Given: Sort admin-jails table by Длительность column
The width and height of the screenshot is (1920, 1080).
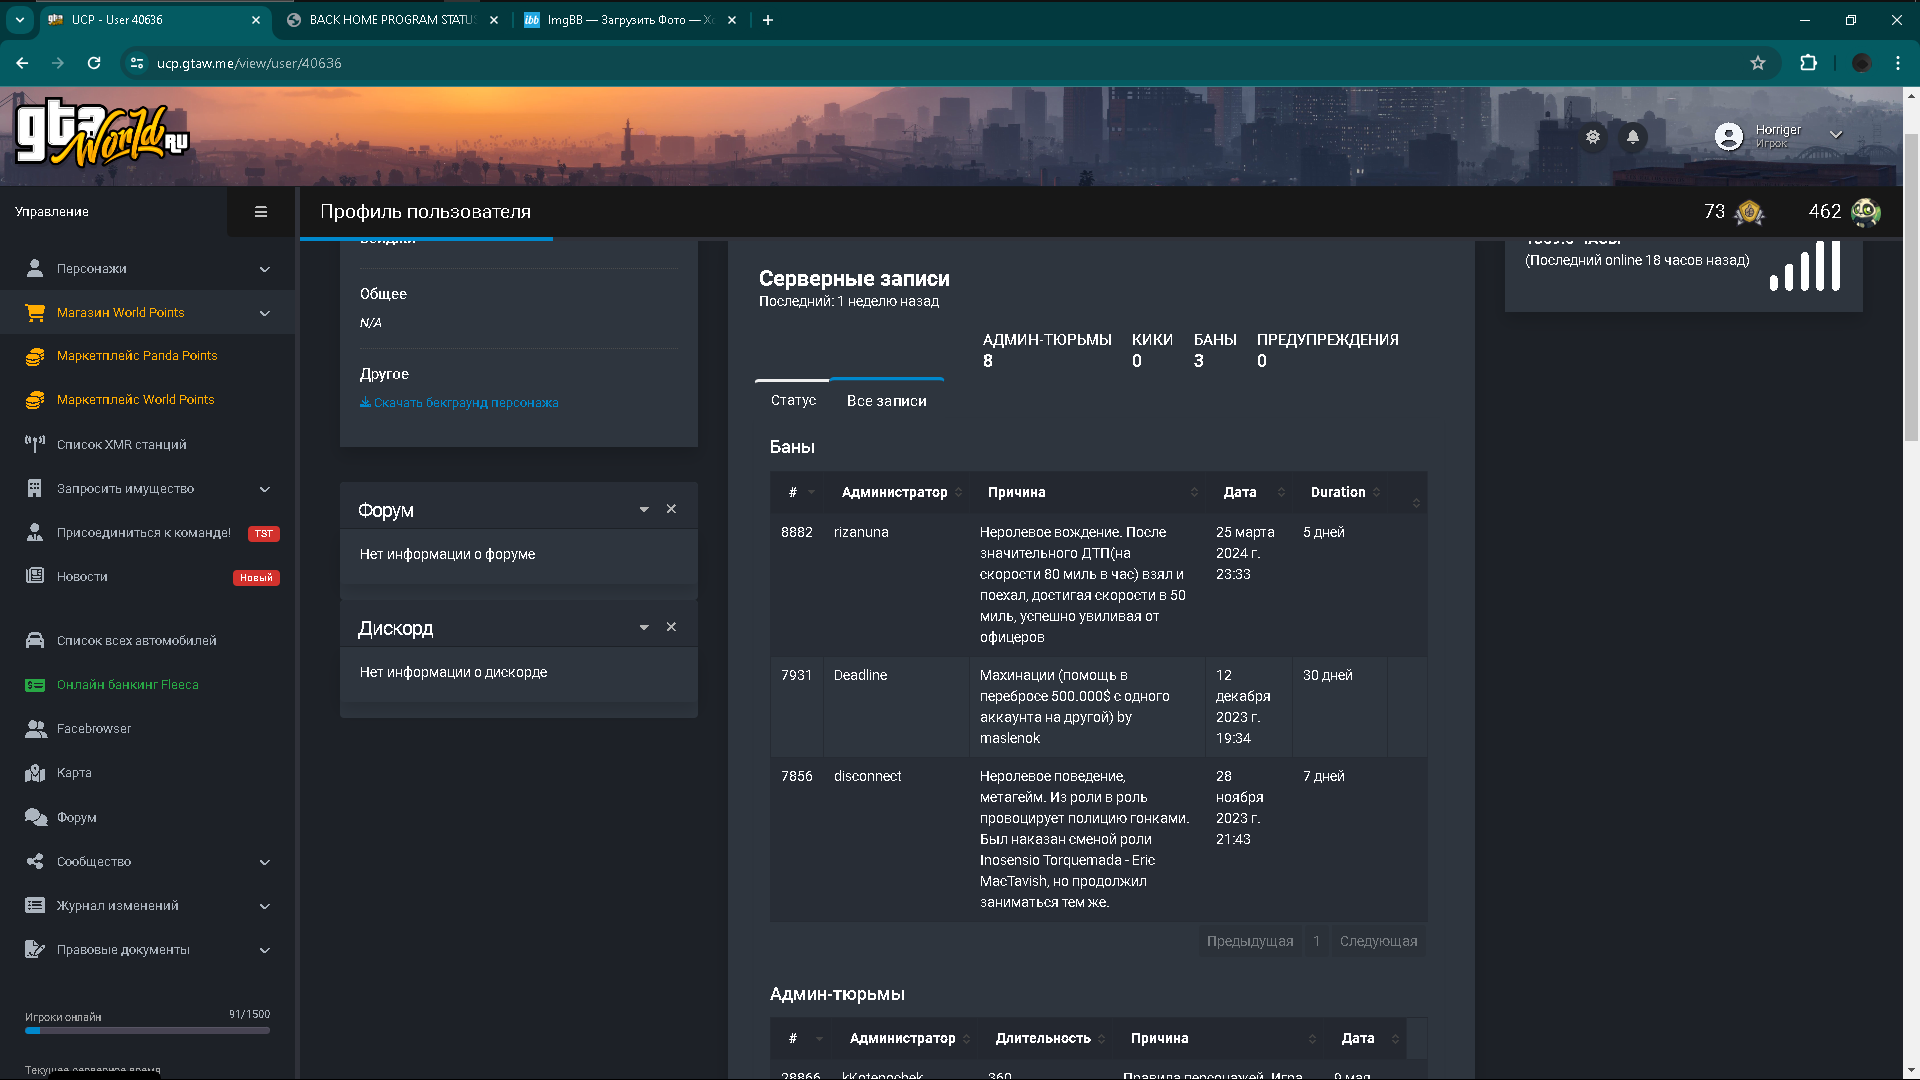Looking at the screenshot, I should [x=1043, y=1038].
